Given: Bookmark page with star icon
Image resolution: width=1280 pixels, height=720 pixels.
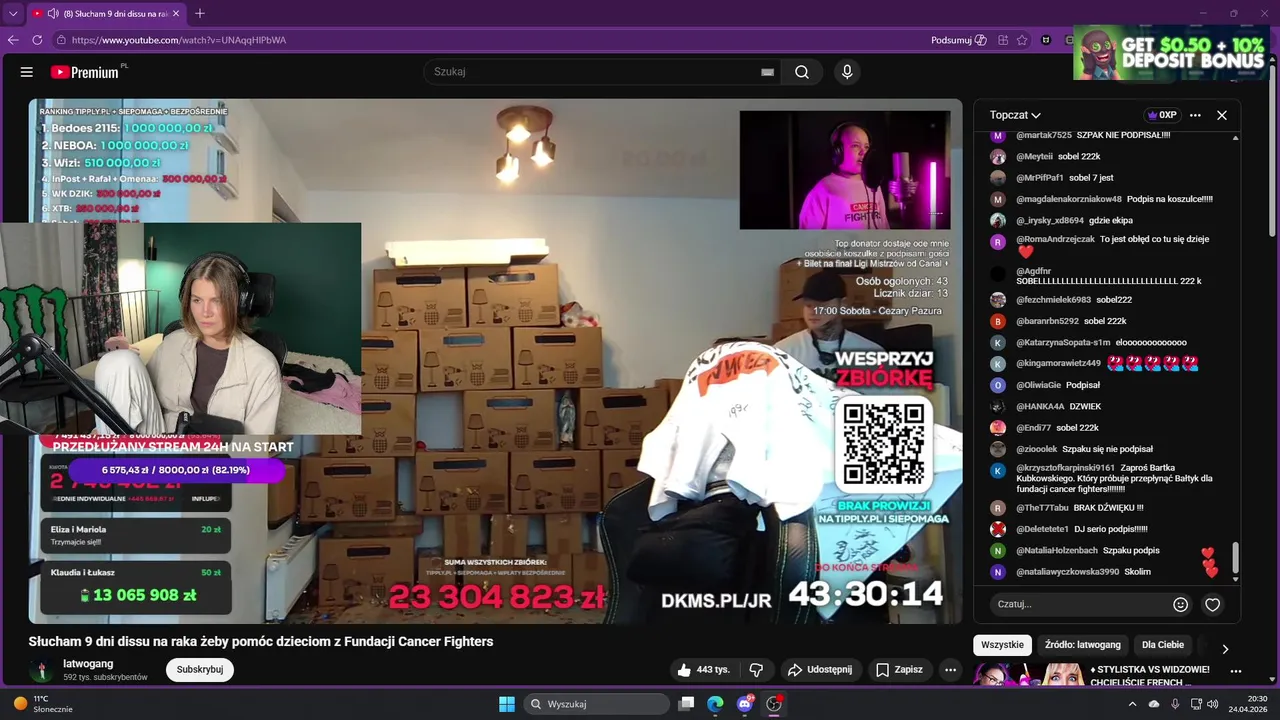Looking at the screenshot, I should click(1022, 40).
